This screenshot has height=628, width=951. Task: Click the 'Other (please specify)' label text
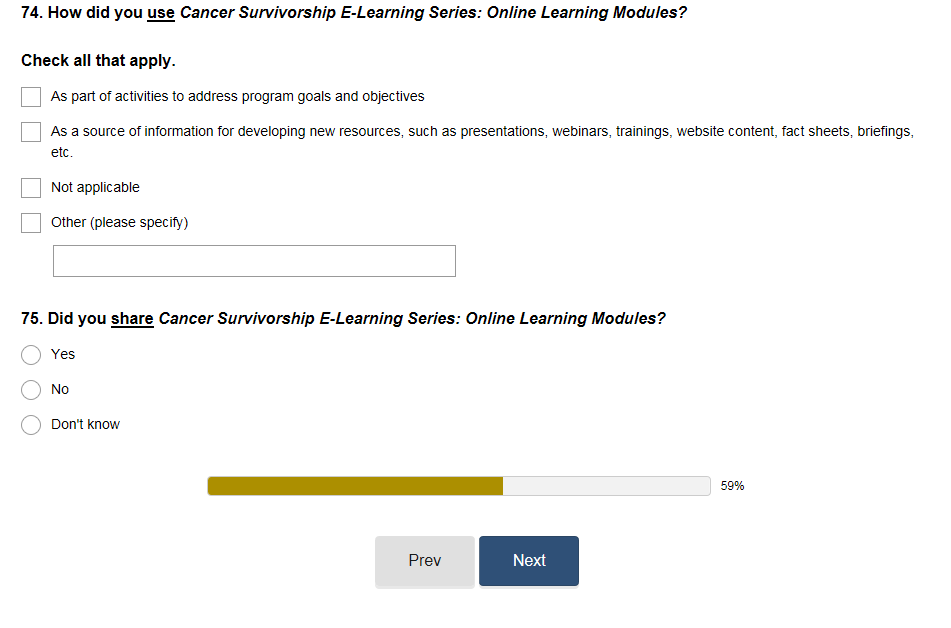pos(119,223)
